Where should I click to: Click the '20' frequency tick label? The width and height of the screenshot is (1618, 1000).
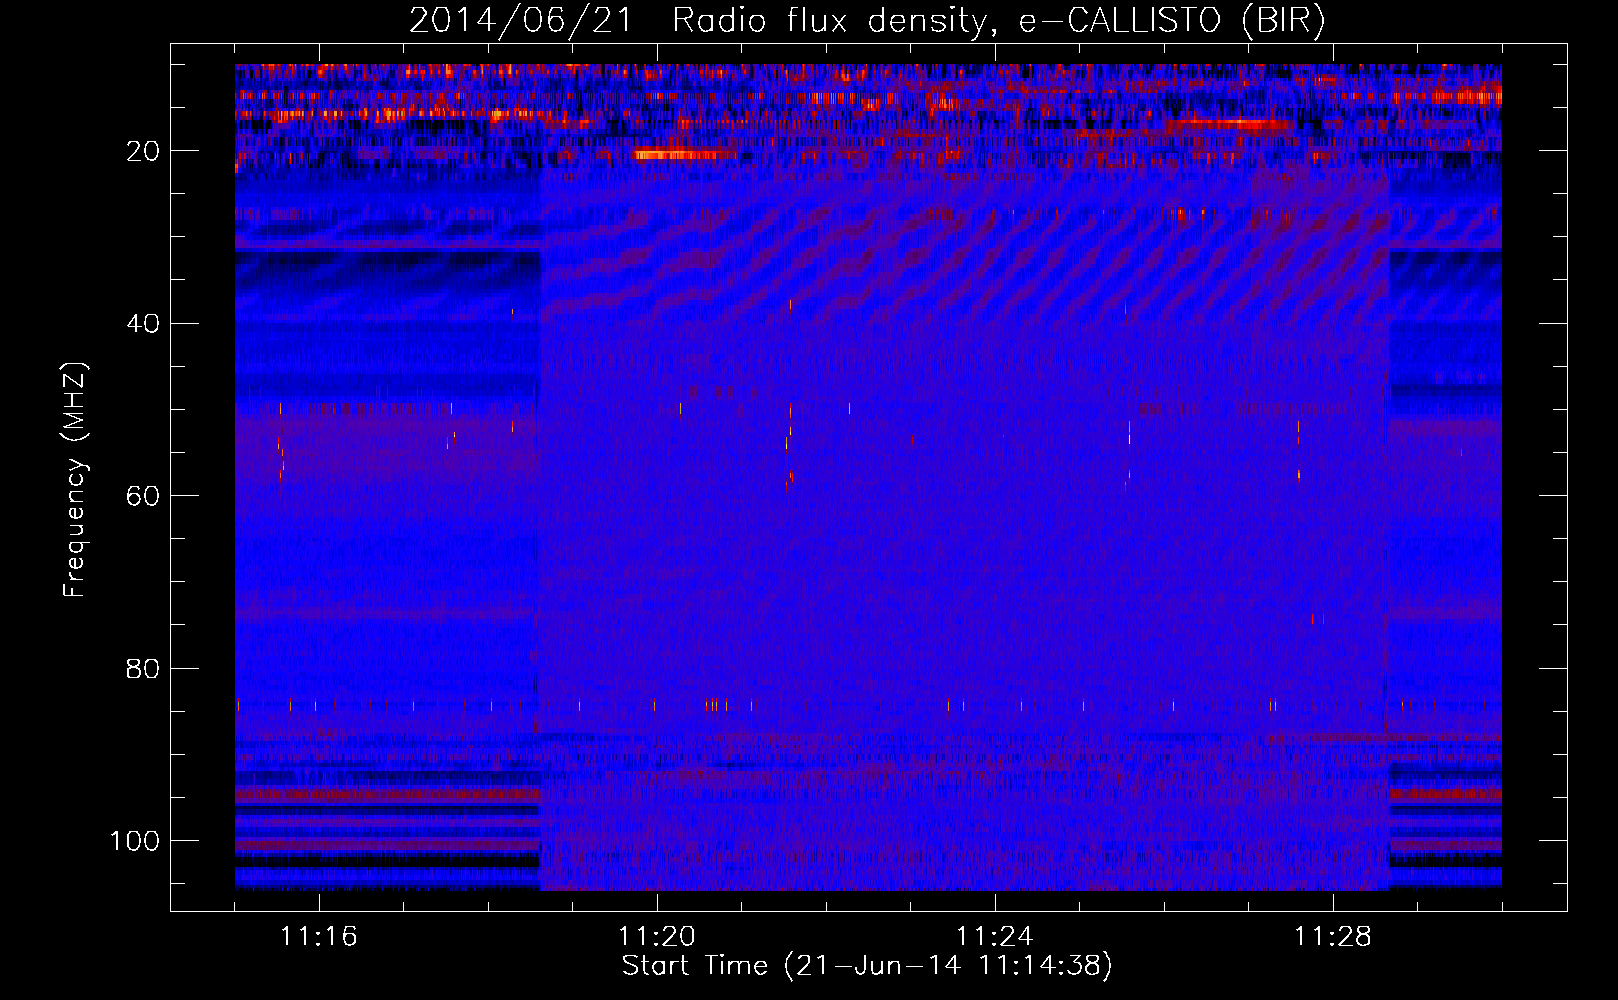click(144, 151)
